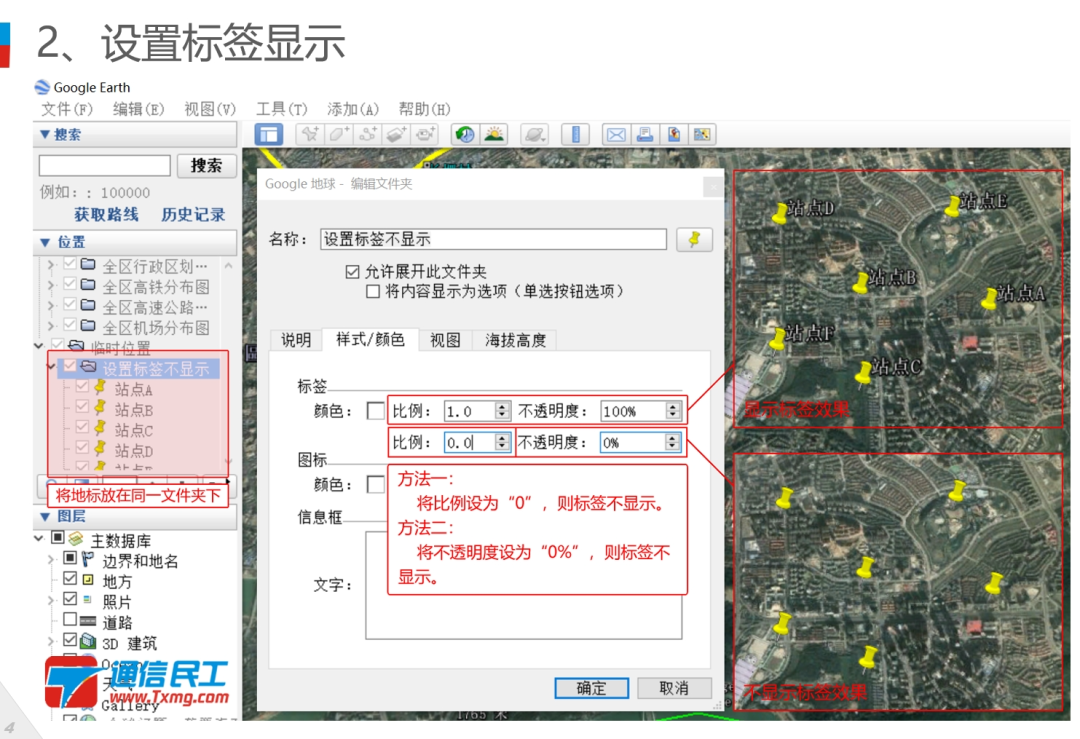
Task: Click the yellow pushpin labeled 站点D on map
Action: coord(780,213)
